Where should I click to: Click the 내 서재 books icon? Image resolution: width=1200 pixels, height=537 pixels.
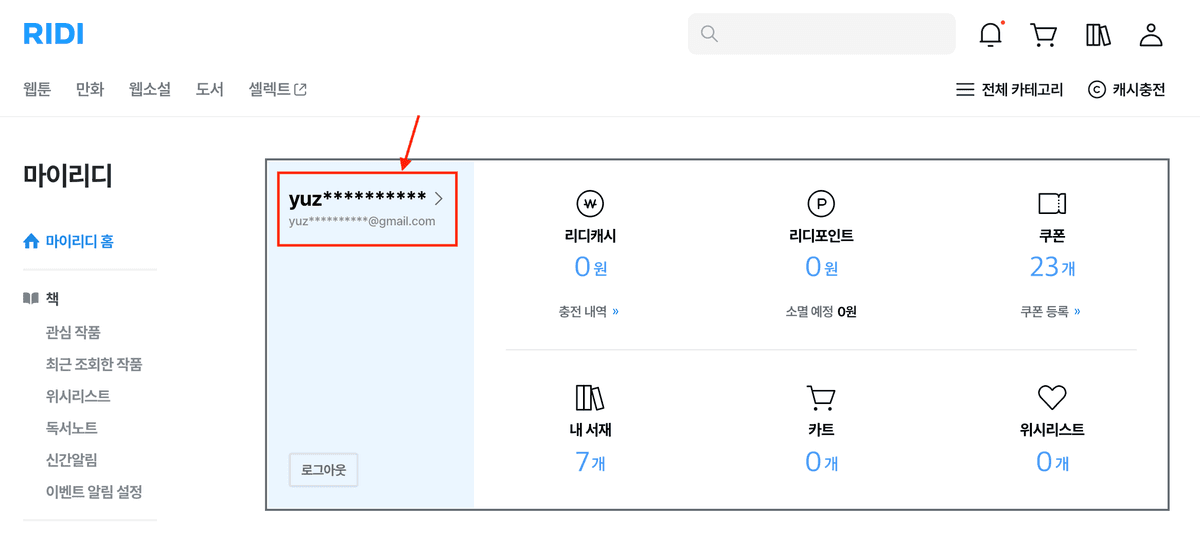point(590,397)
